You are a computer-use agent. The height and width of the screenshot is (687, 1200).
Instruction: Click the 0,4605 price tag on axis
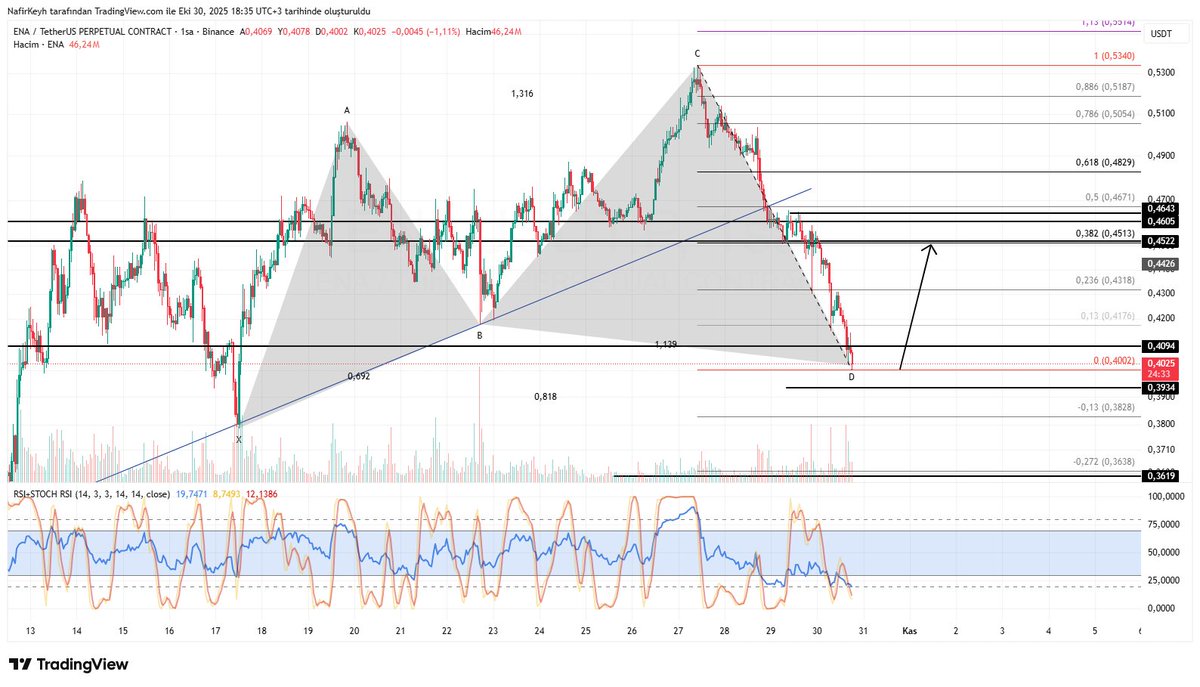point(1162,220)
